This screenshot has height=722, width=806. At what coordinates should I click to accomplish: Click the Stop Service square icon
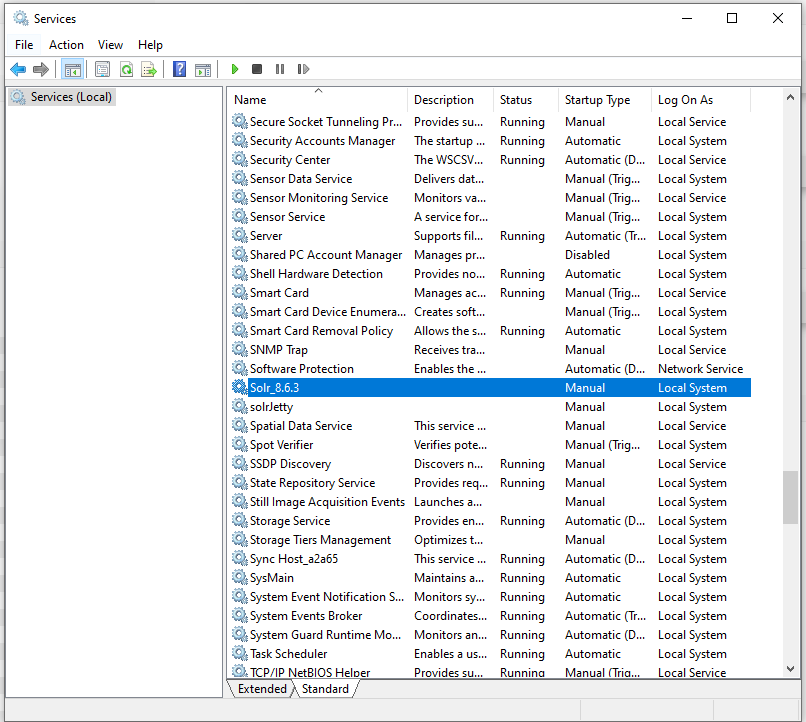click(257, 69)
